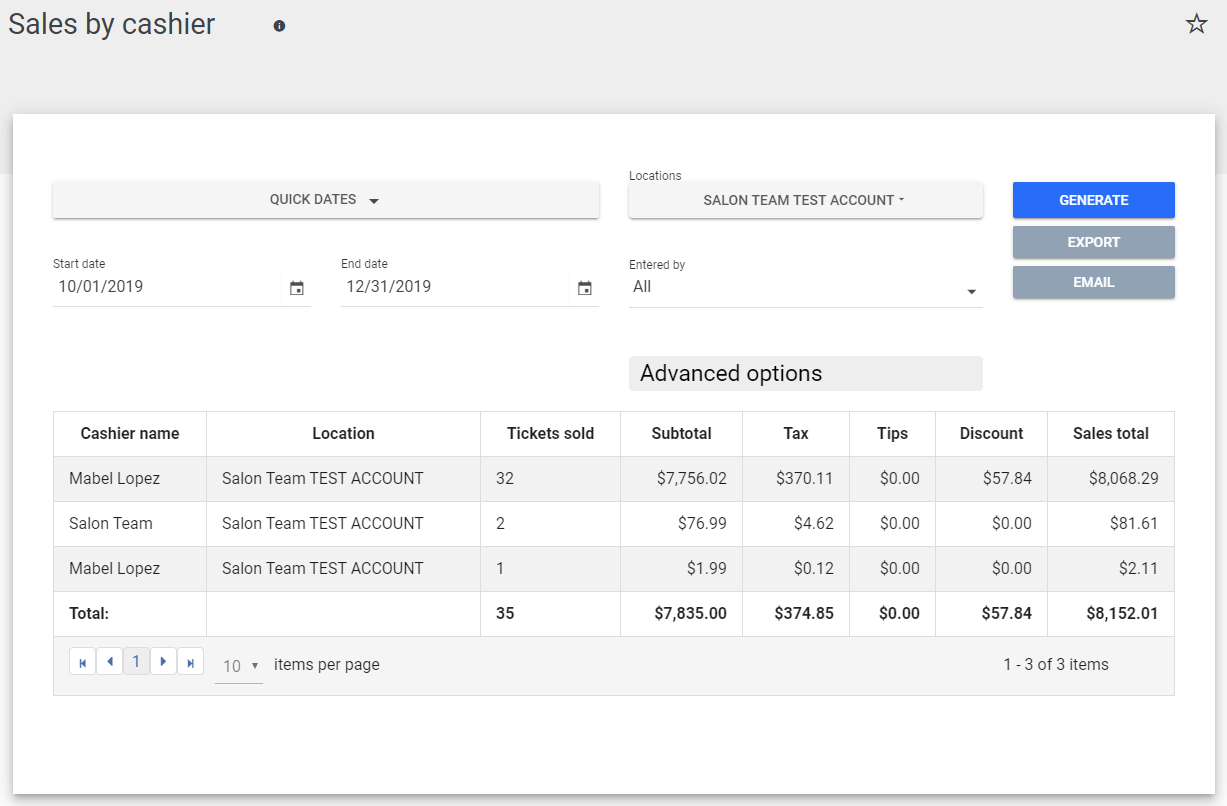The height and width of the screenshot is (806, 1227).
Task: Open the End date calendar picker
Action: click(x=585, y=288)
